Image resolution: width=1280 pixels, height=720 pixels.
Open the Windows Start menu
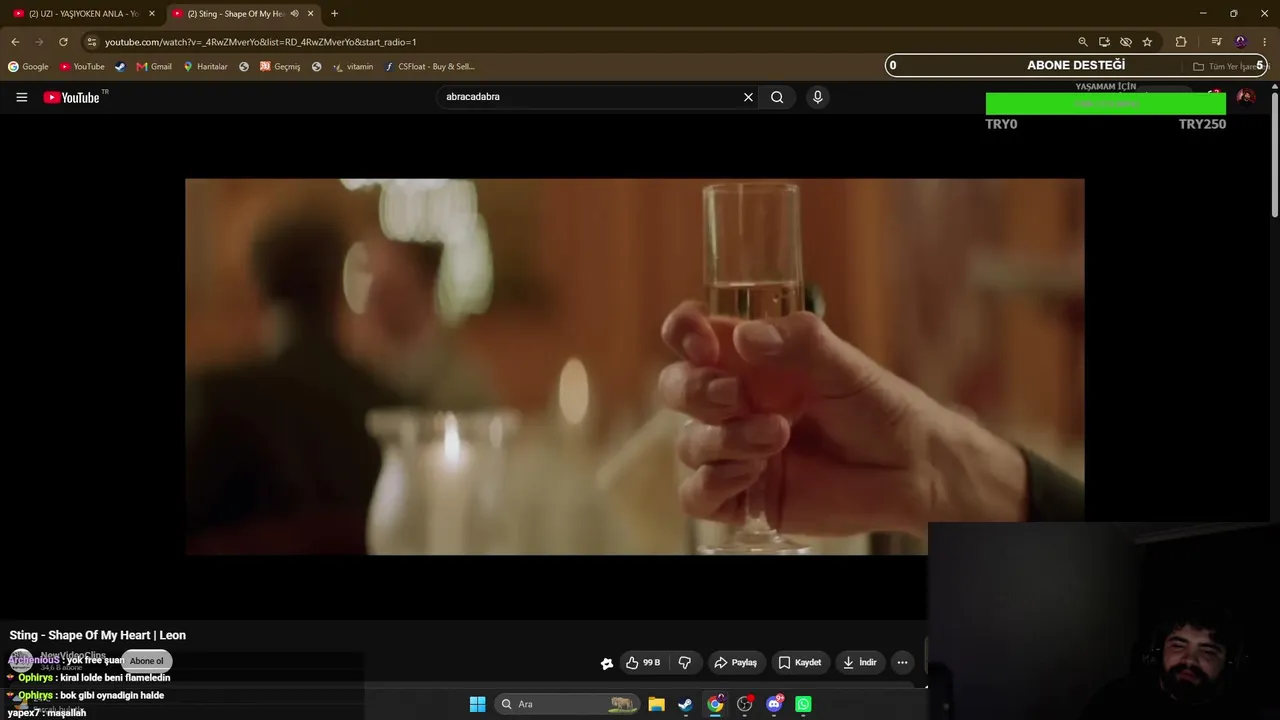coord(477,704)
